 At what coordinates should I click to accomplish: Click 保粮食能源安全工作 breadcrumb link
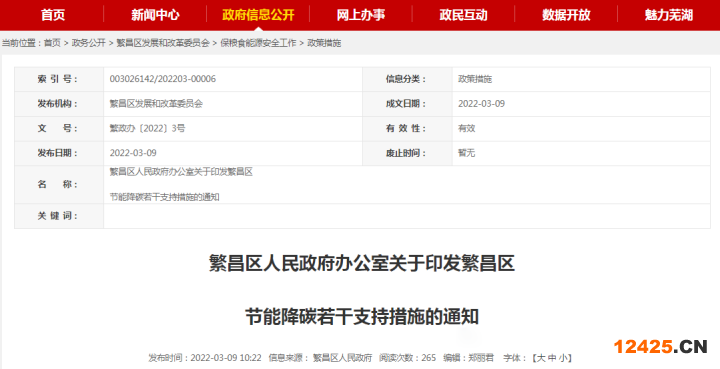pos(258,43)
